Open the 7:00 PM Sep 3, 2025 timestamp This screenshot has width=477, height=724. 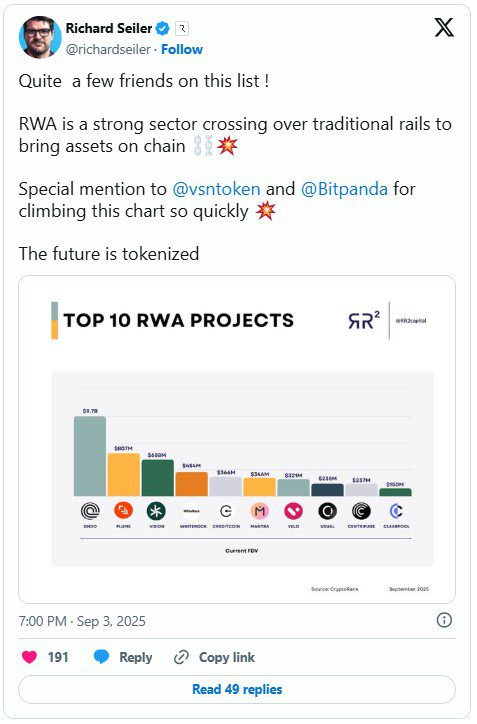pyautogui.click(x=82, y=621)
